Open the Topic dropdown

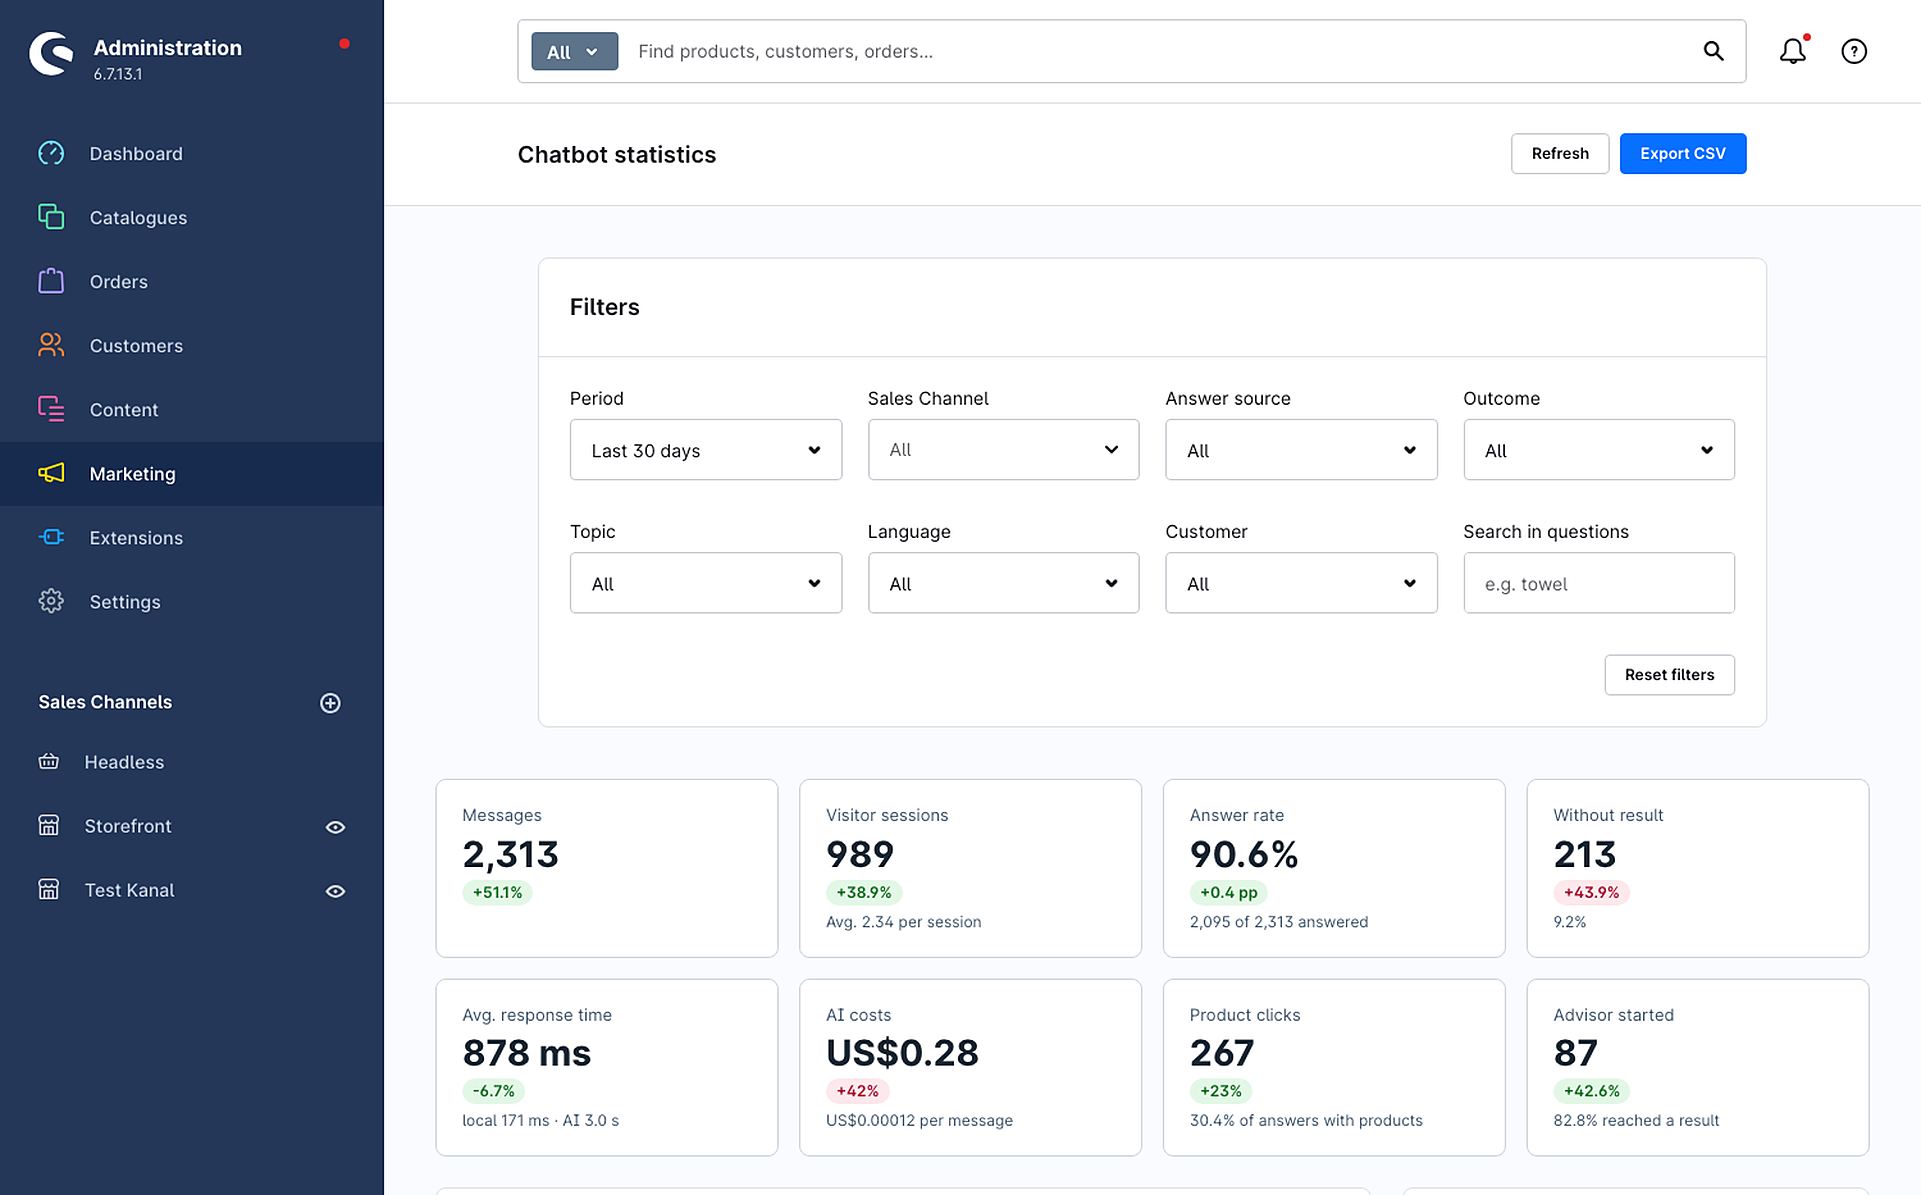pos(705,583)
